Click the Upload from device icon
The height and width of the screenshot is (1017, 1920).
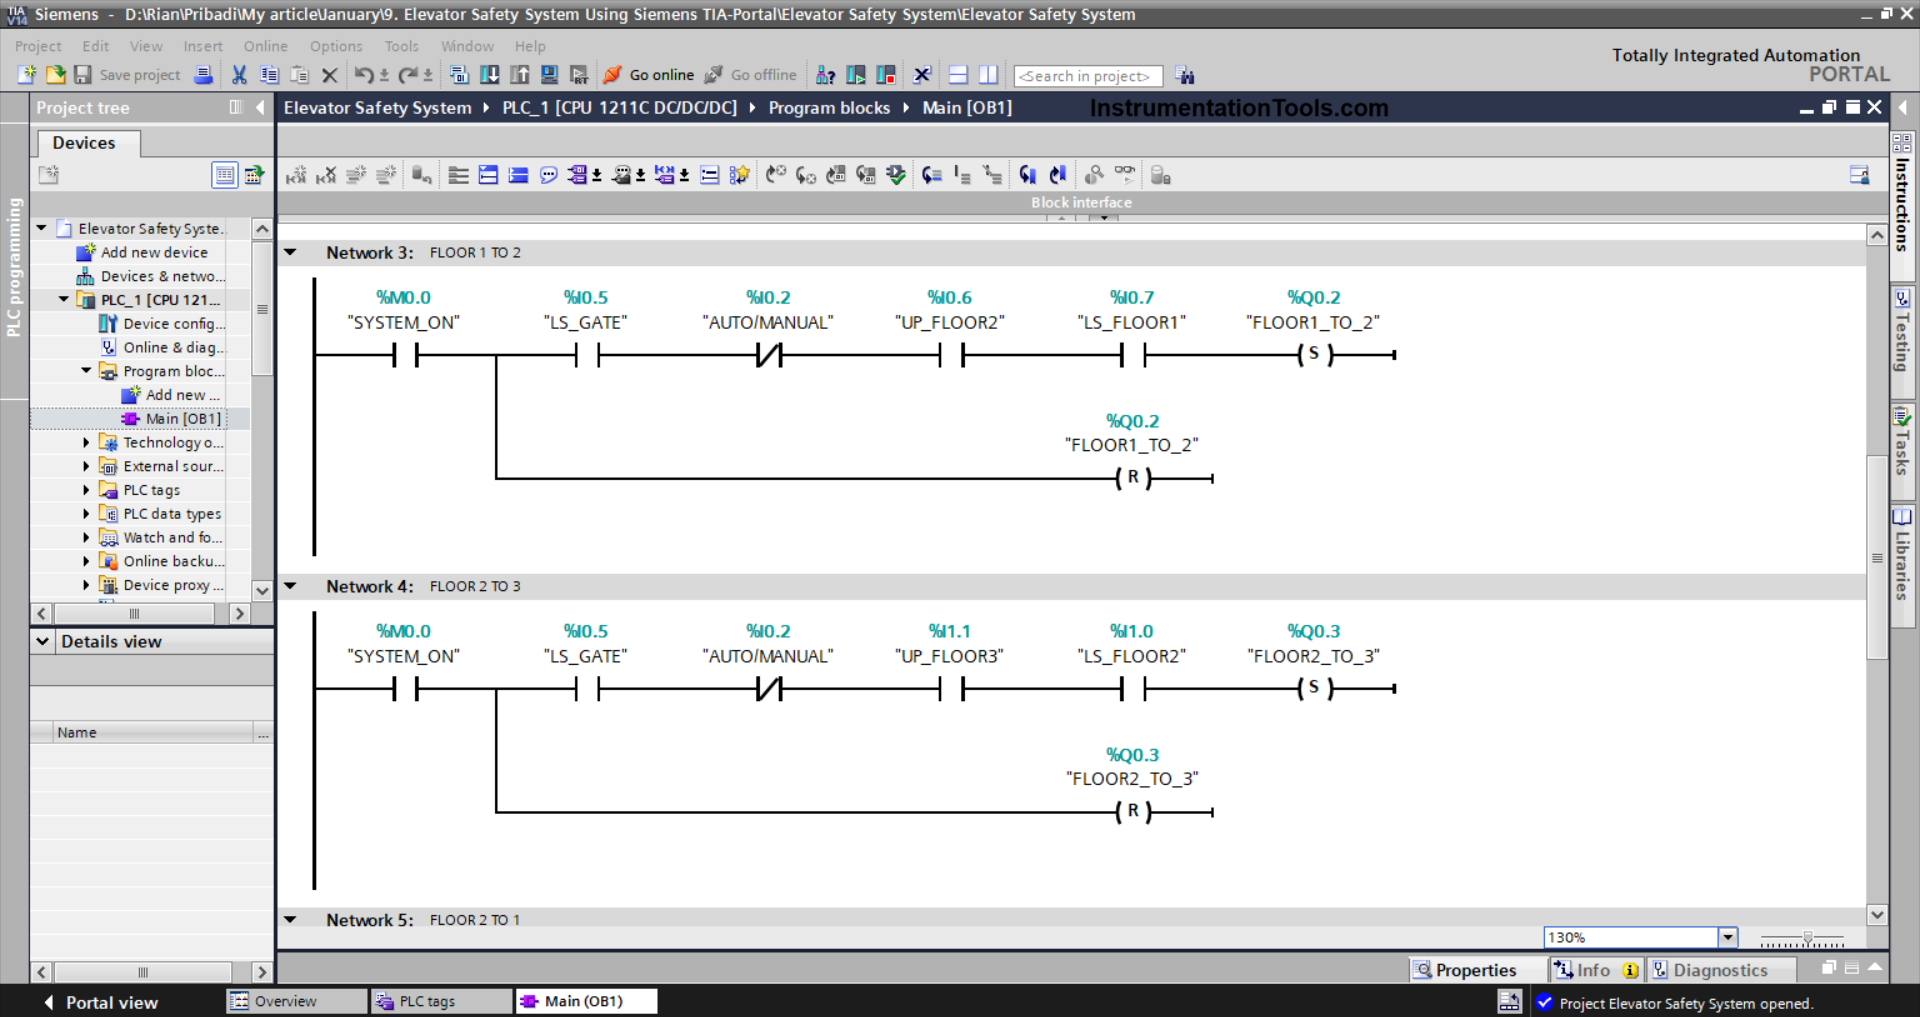pos(519,75)
